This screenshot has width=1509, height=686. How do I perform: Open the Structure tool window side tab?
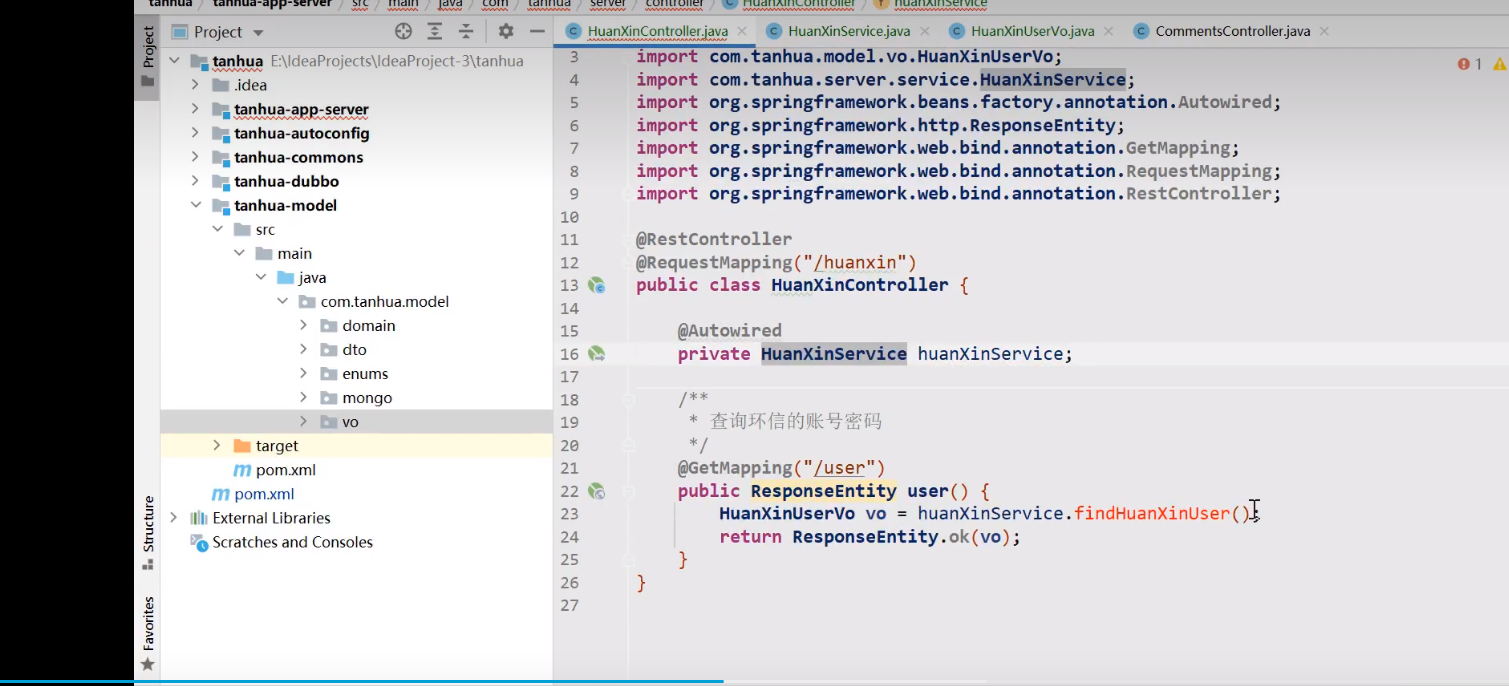coord(148,533)
